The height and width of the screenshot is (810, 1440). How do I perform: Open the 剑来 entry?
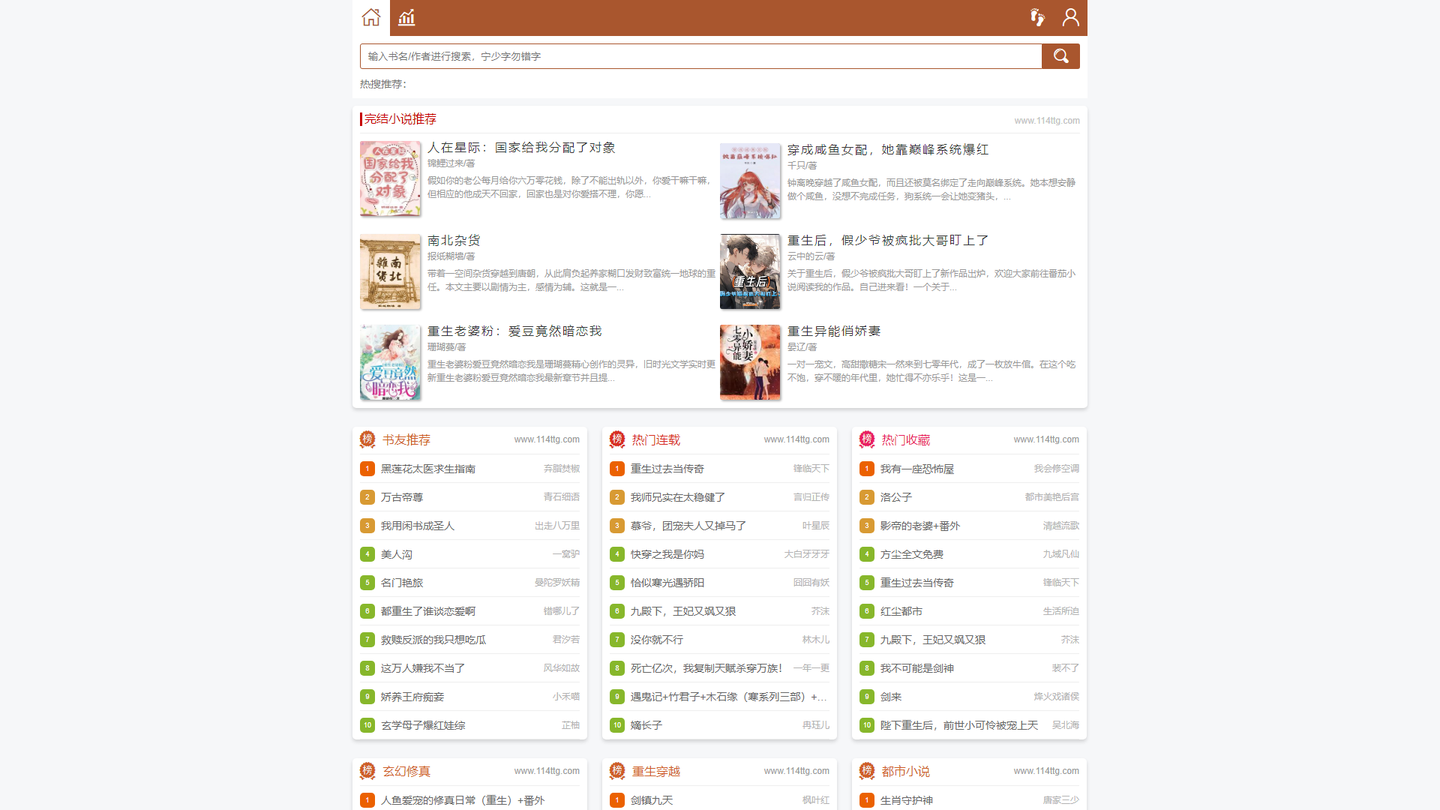pos(891,697)
